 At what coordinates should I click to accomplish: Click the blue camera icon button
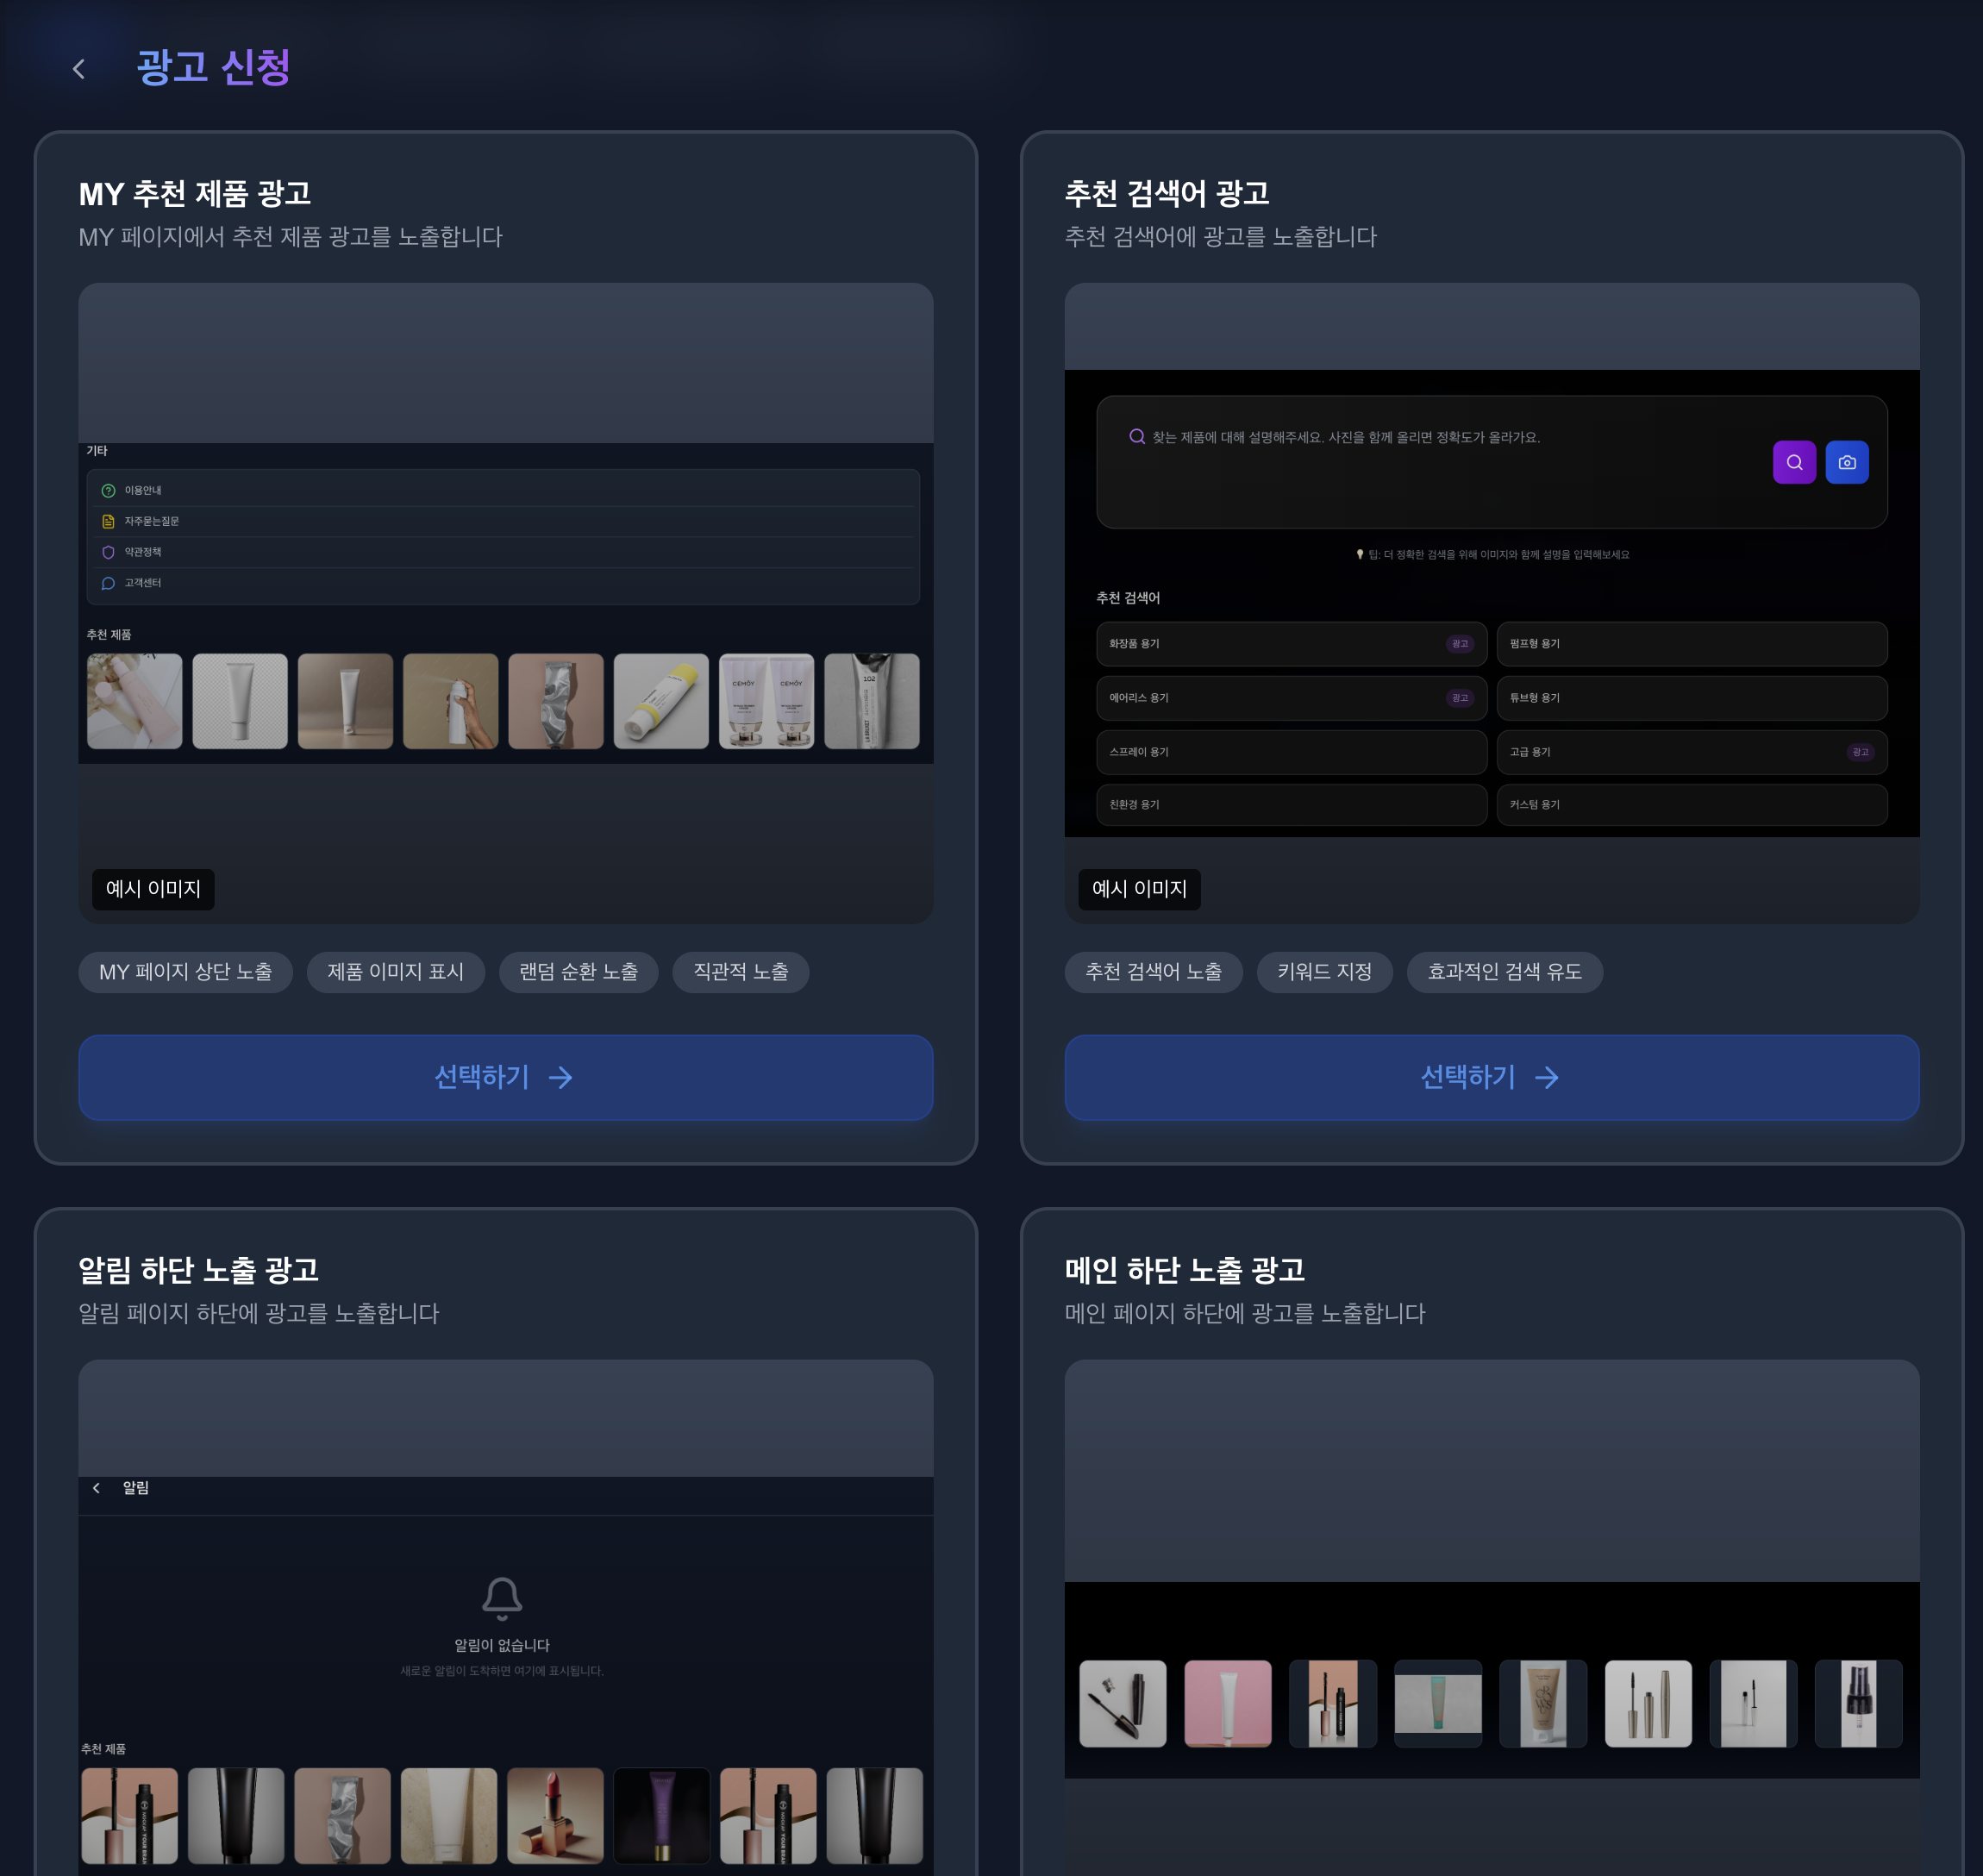pyautogui.click(x=1846, y=462)
